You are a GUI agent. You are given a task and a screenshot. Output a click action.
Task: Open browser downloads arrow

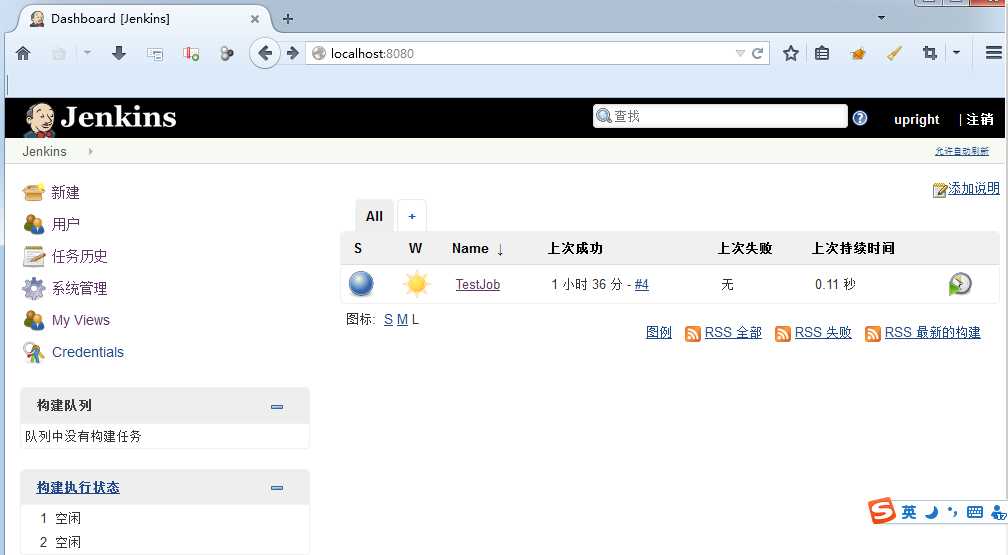(x=119, y=53)
